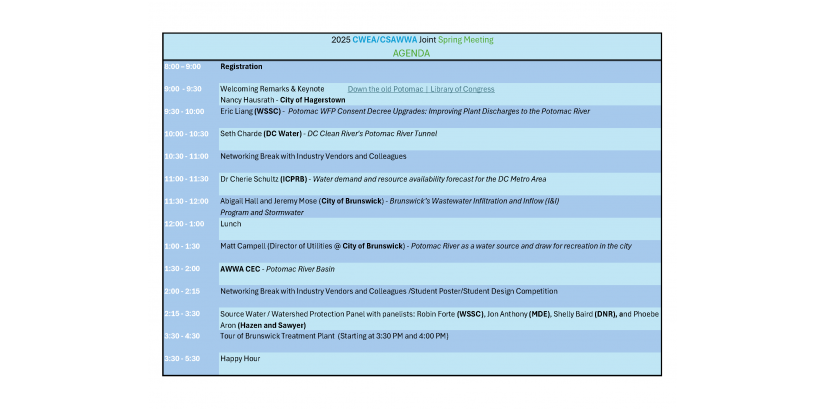Click the Happy Hour row text
The image size is (826, 409).
[240, 358]
